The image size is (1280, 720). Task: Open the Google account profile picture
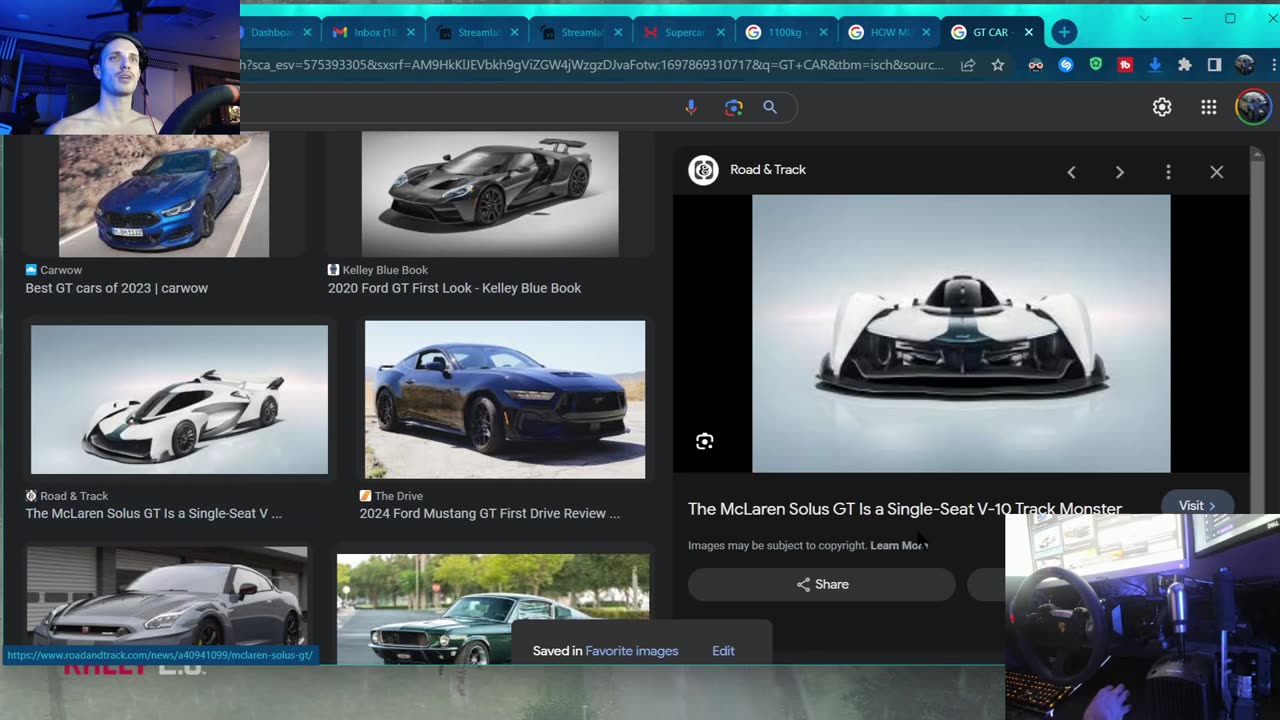pos(1253,107)
